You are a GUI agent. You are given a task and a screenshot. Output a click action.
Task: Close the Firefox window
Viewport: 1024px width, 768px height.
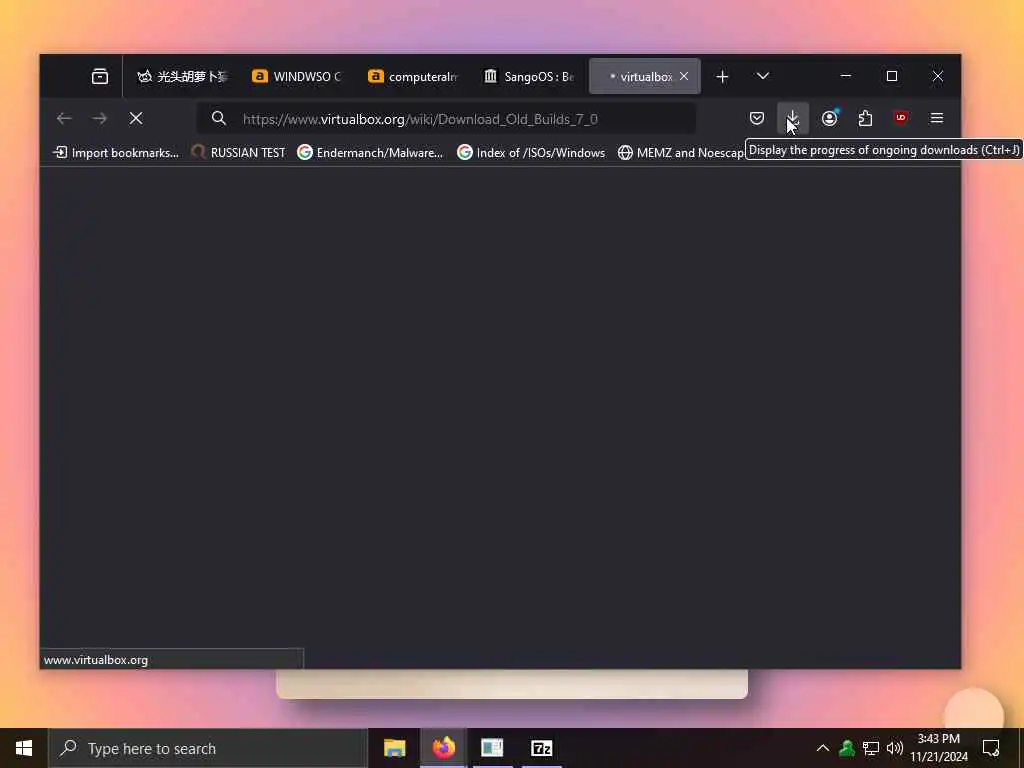point(938,76)
